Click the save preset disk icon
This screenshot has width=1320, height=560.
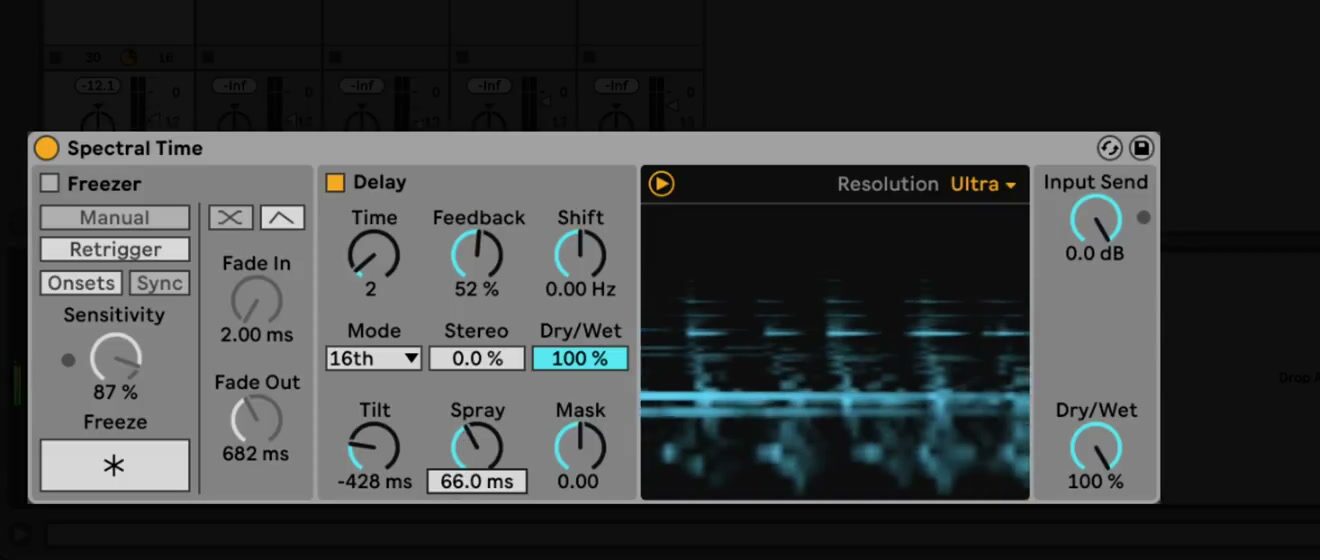tap(1142, 148)
